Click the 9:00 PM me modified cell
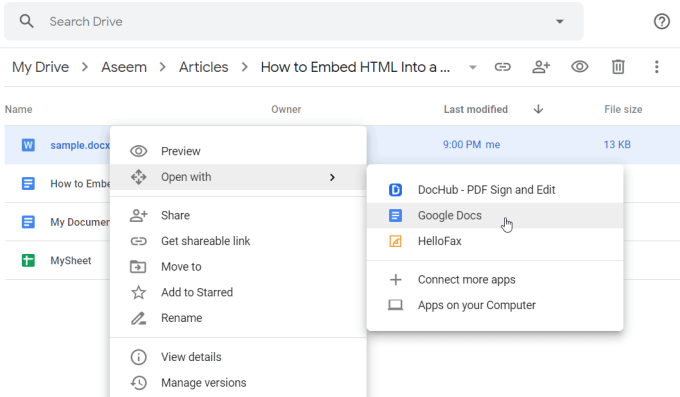The height and width of the screenshot is (397, 680). (x=471, y=144)
